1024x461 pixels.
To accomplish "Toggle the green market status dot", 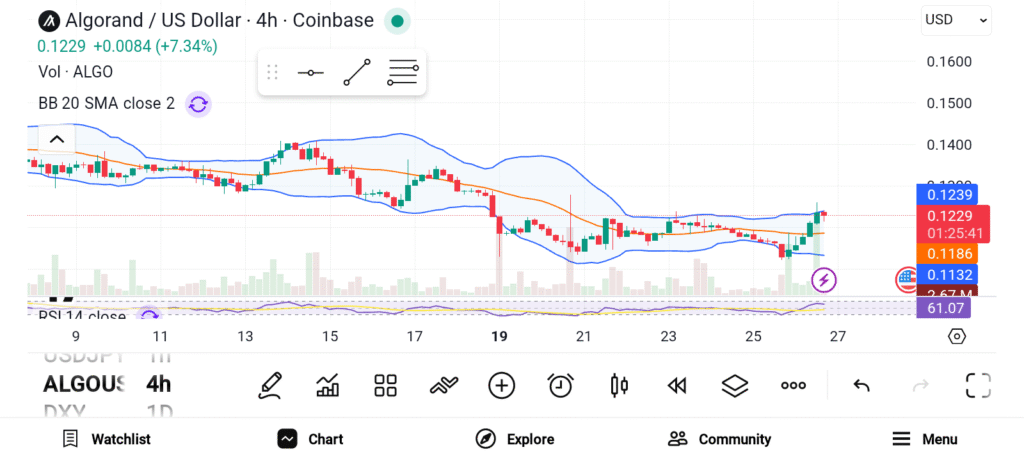I will 397,21.
